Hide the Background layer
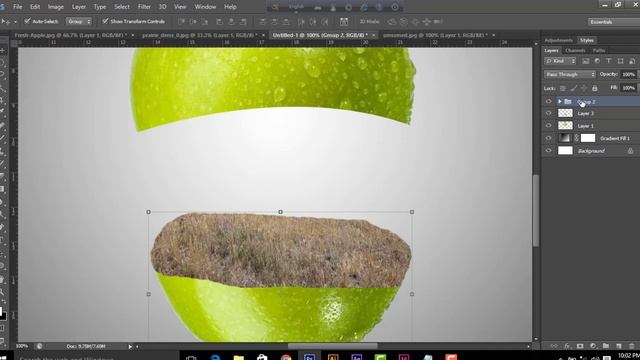Viewport: 640px width, 360px height. [x=549, y=151]
